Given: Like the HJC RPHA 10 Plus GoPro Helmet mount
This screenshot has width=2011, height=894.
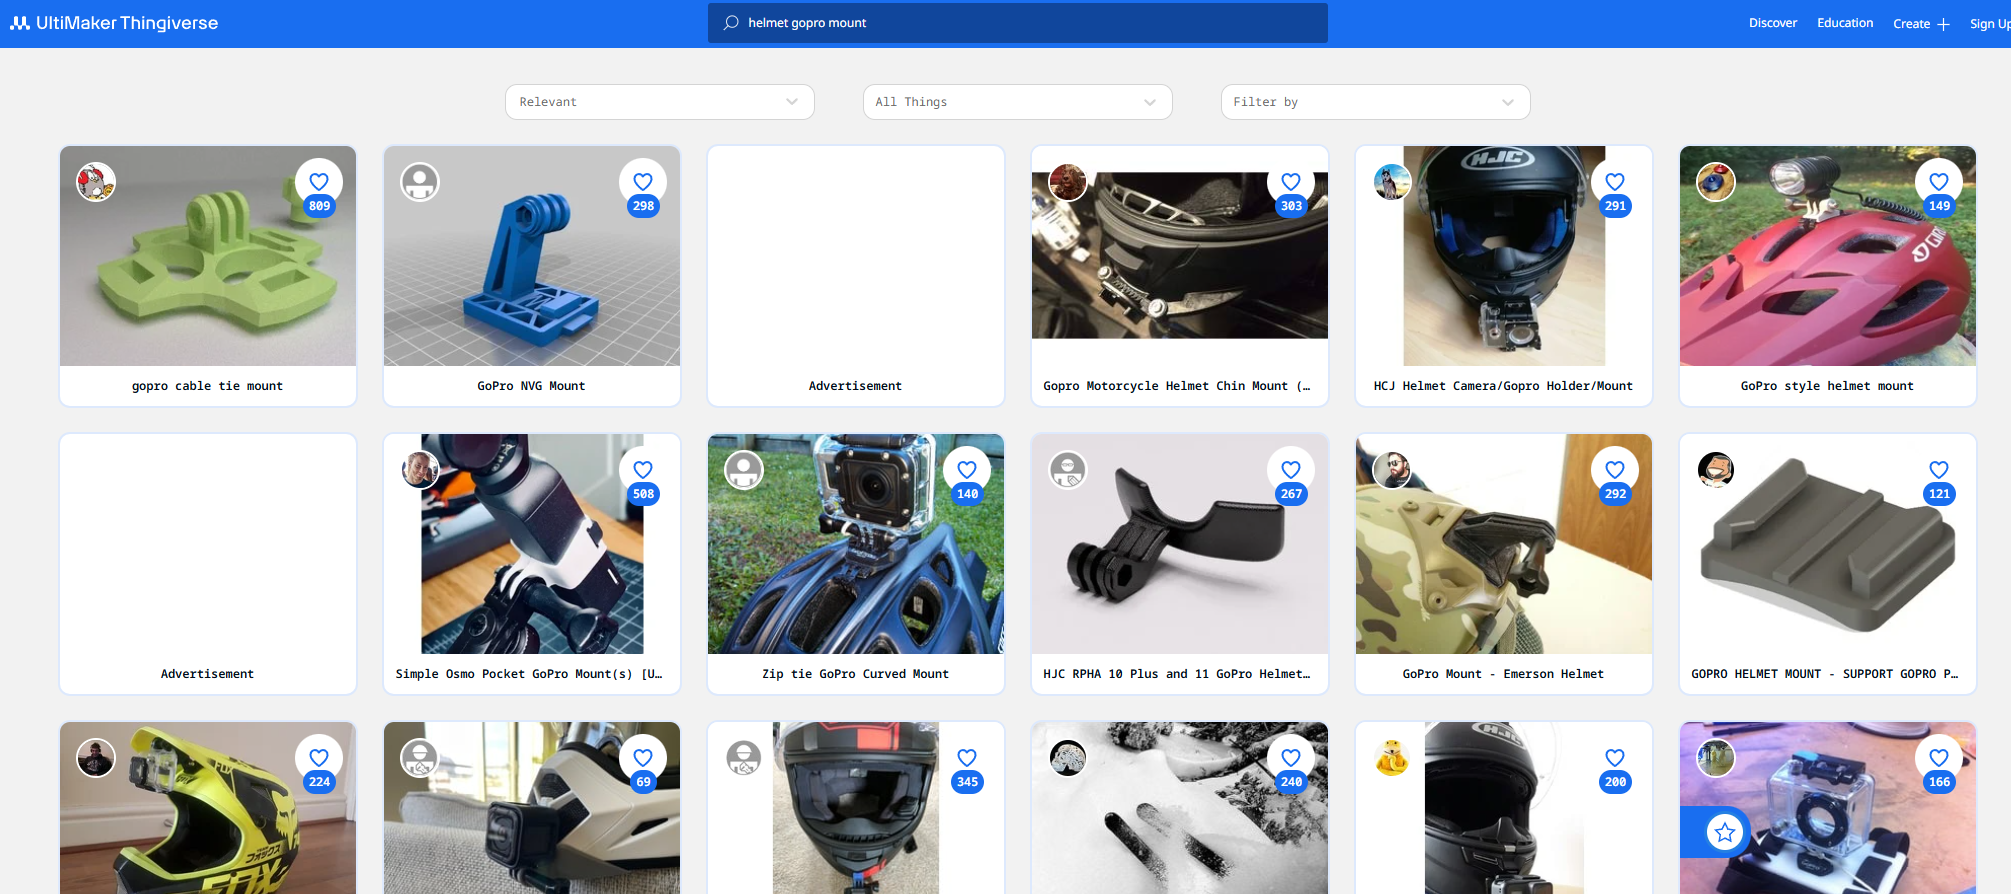Looking at the screenshot, I should pos(1291,470).
